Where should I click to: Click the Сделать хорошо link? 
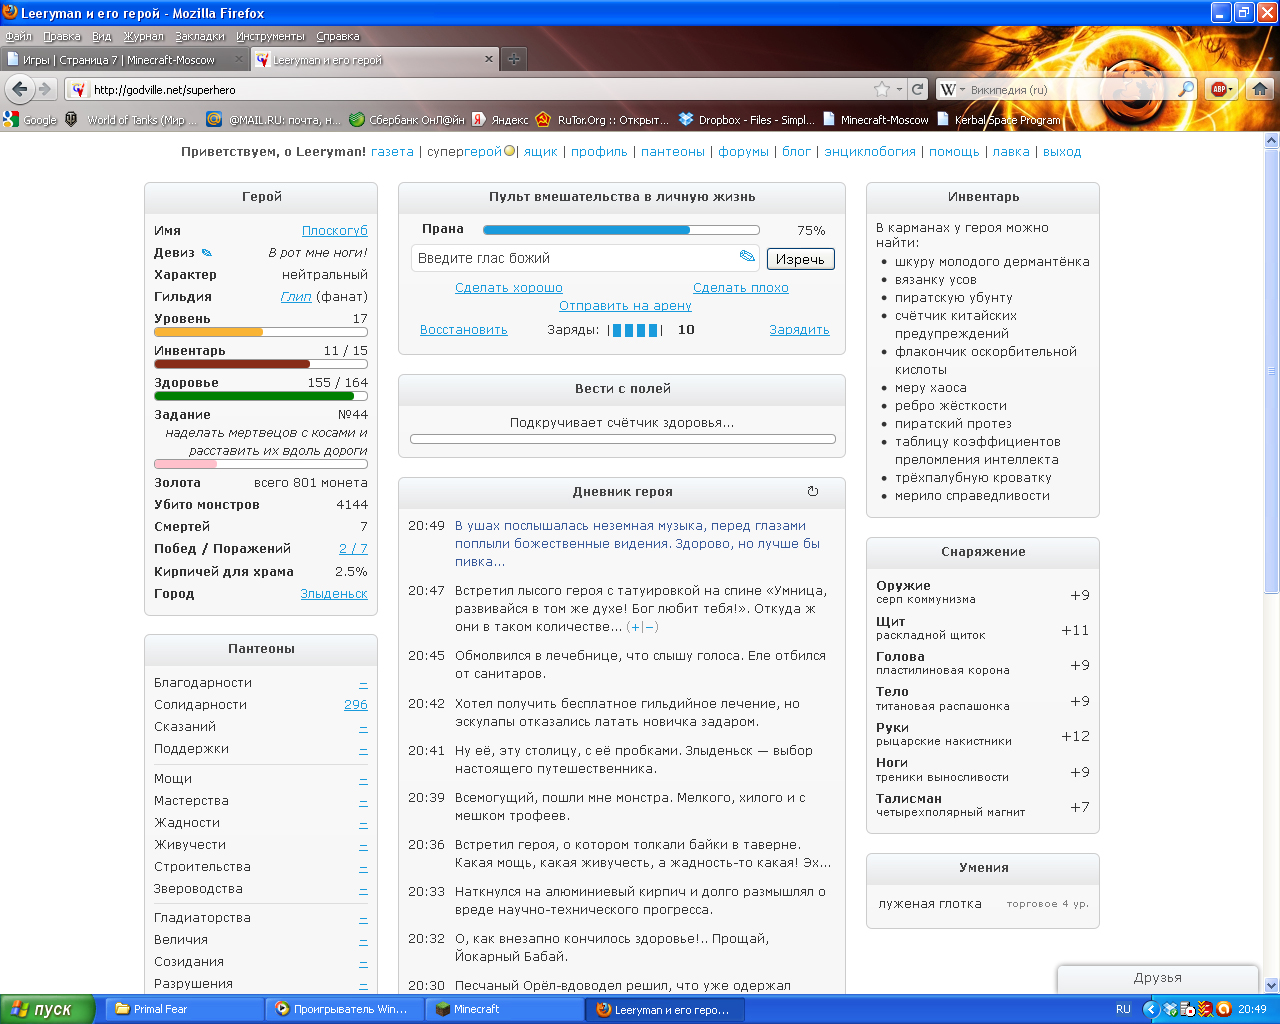click(x=508, y=288)
